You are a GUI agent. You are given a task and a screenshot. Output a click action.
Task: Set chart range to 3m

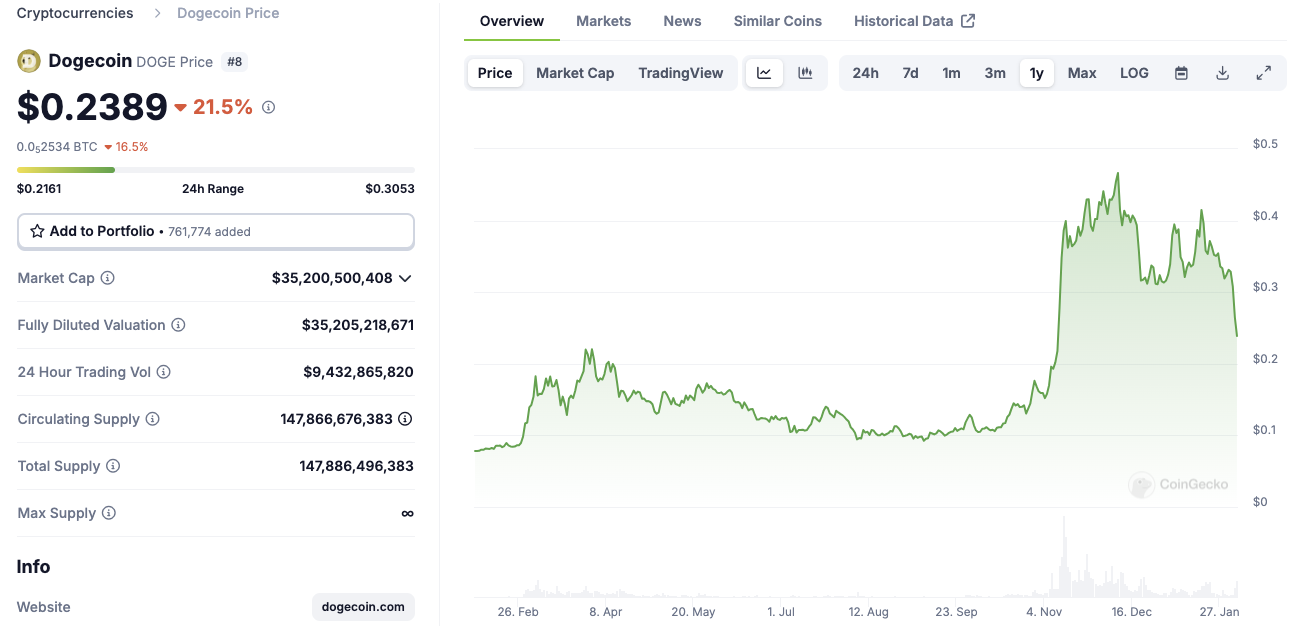[x=995, y=73]
